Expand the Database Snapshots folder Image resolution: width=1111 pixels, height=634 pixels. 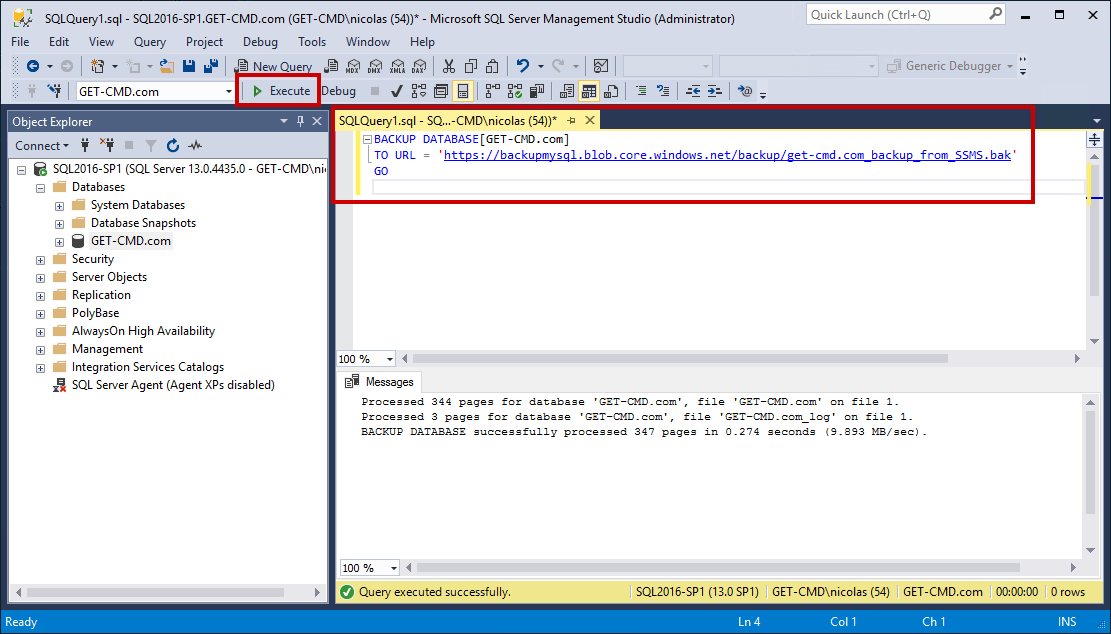[x=60, y=224]
